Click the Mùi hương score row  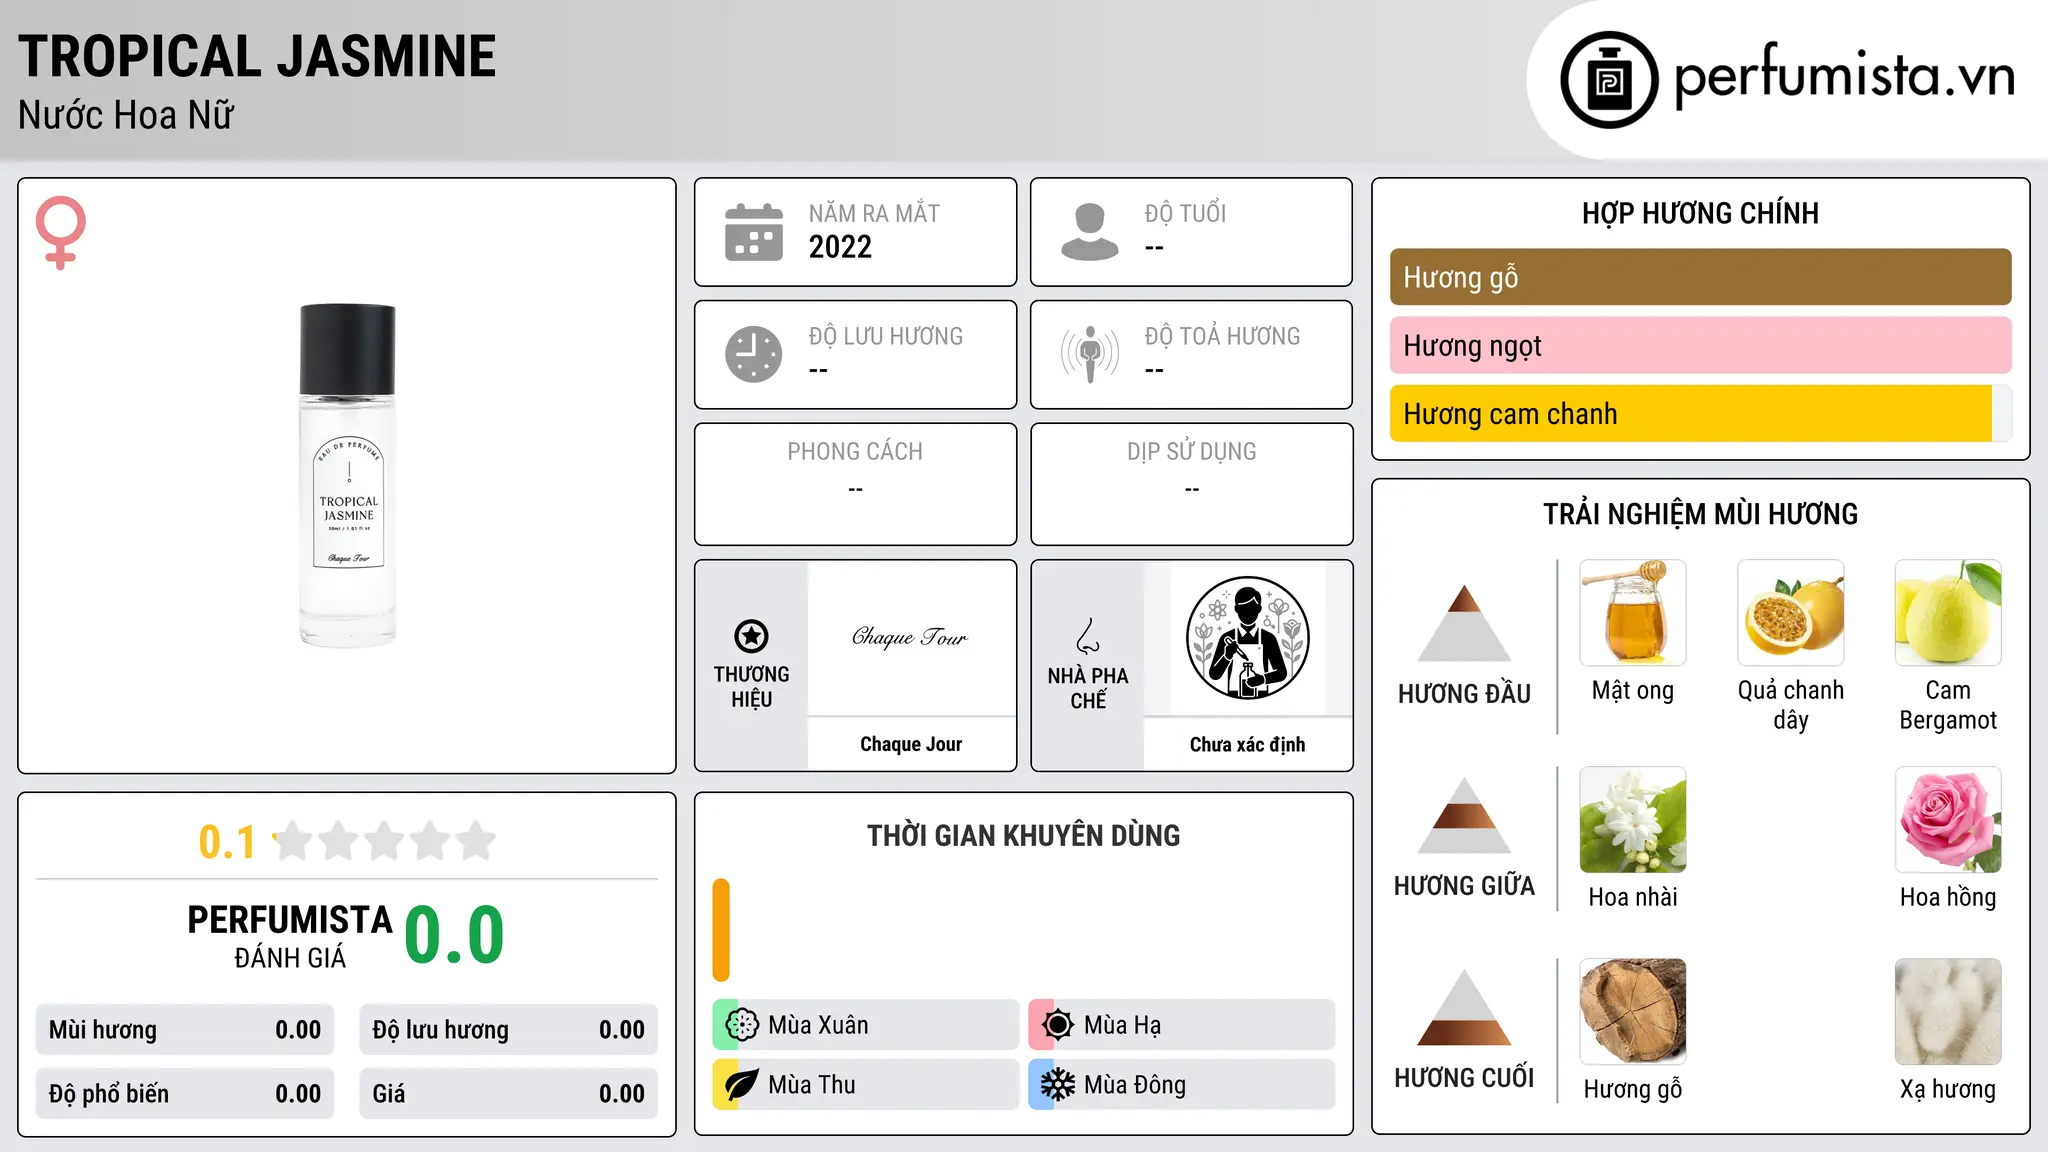185,1030
